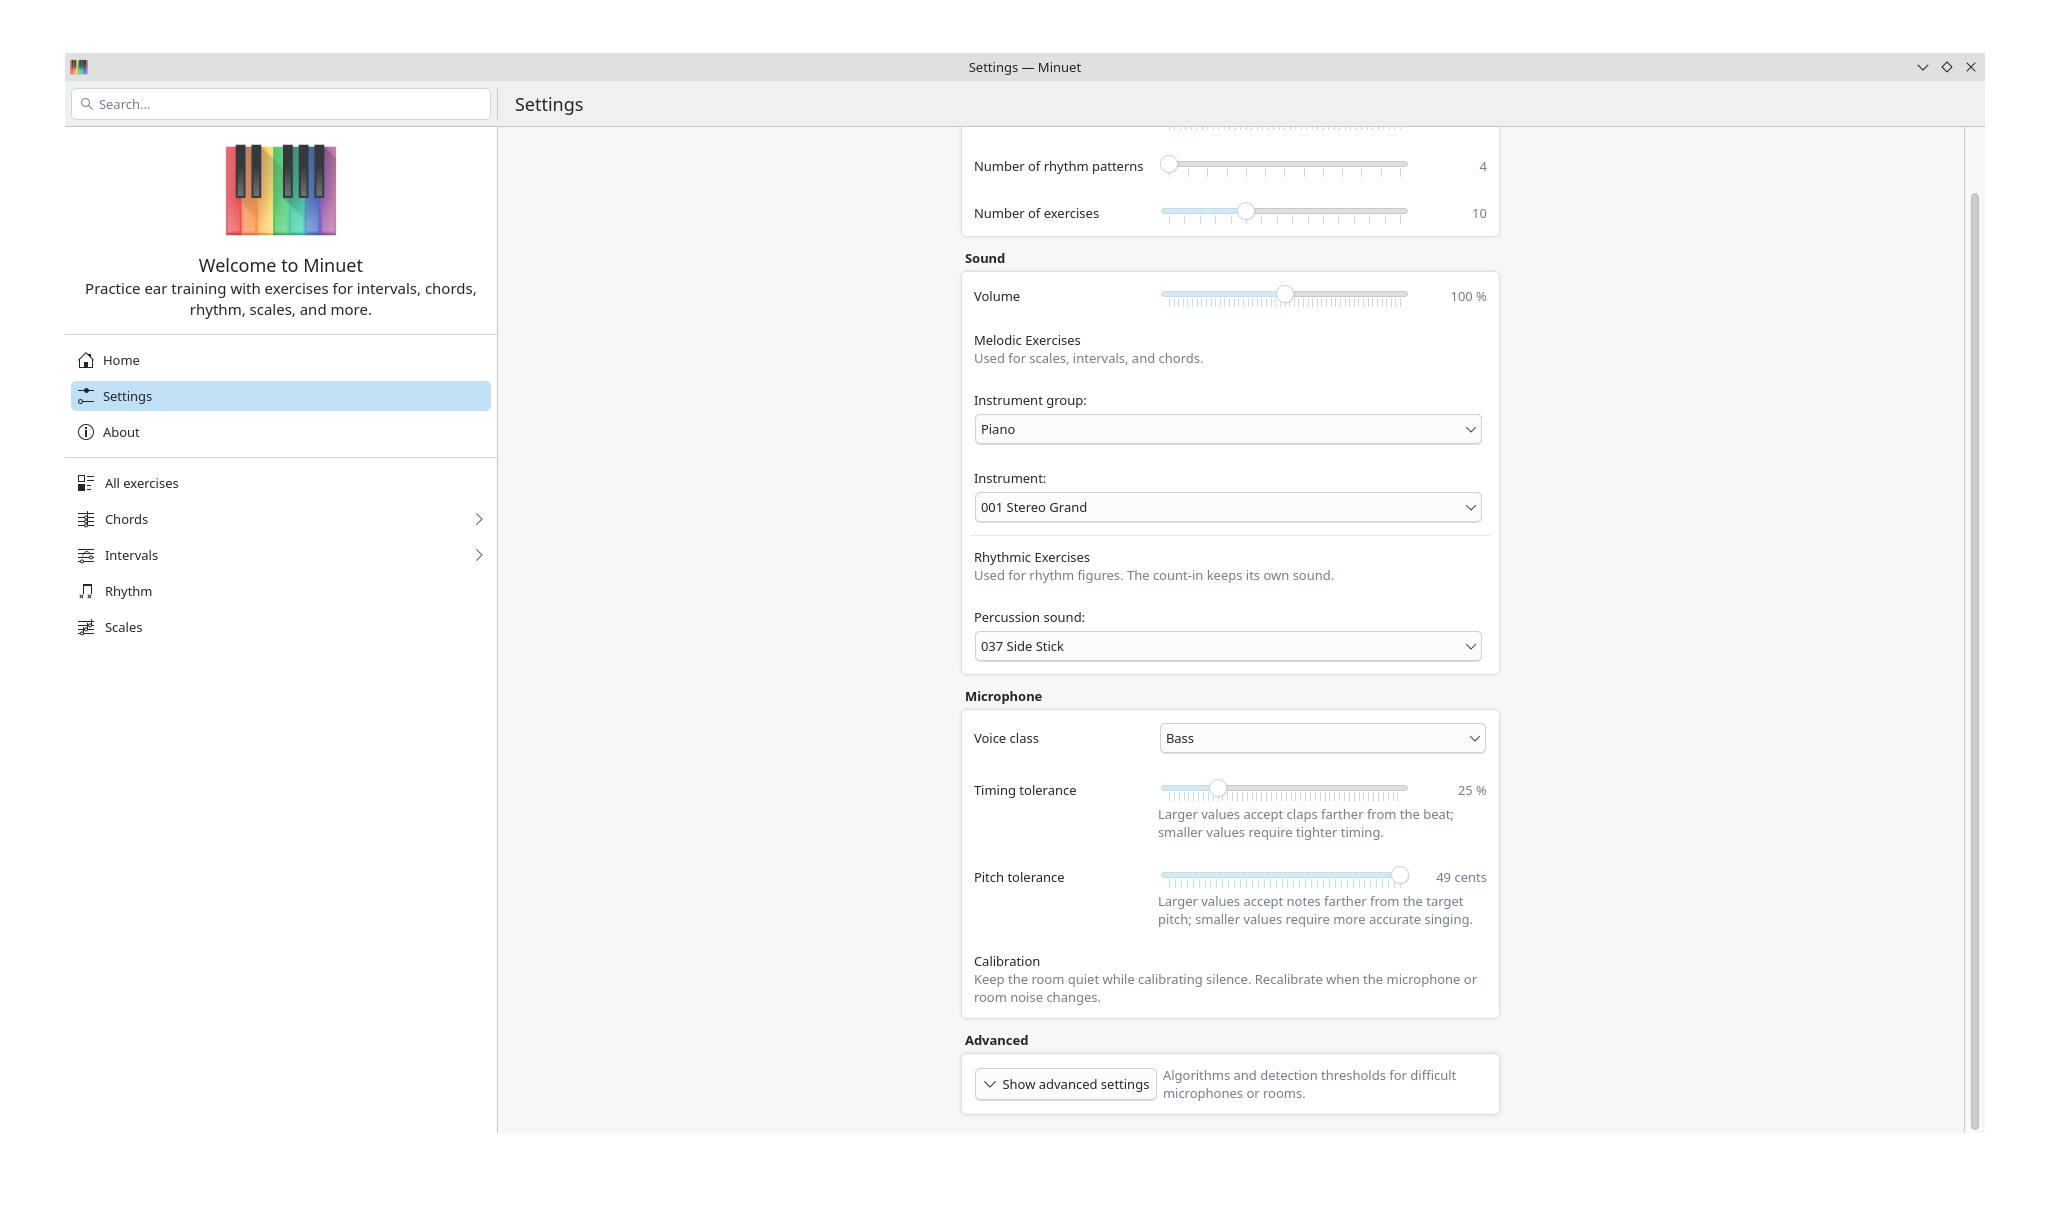Click the Pitch tolerance slider handle
The height and width of the screenshot is (1210, 2050).
1400,875
